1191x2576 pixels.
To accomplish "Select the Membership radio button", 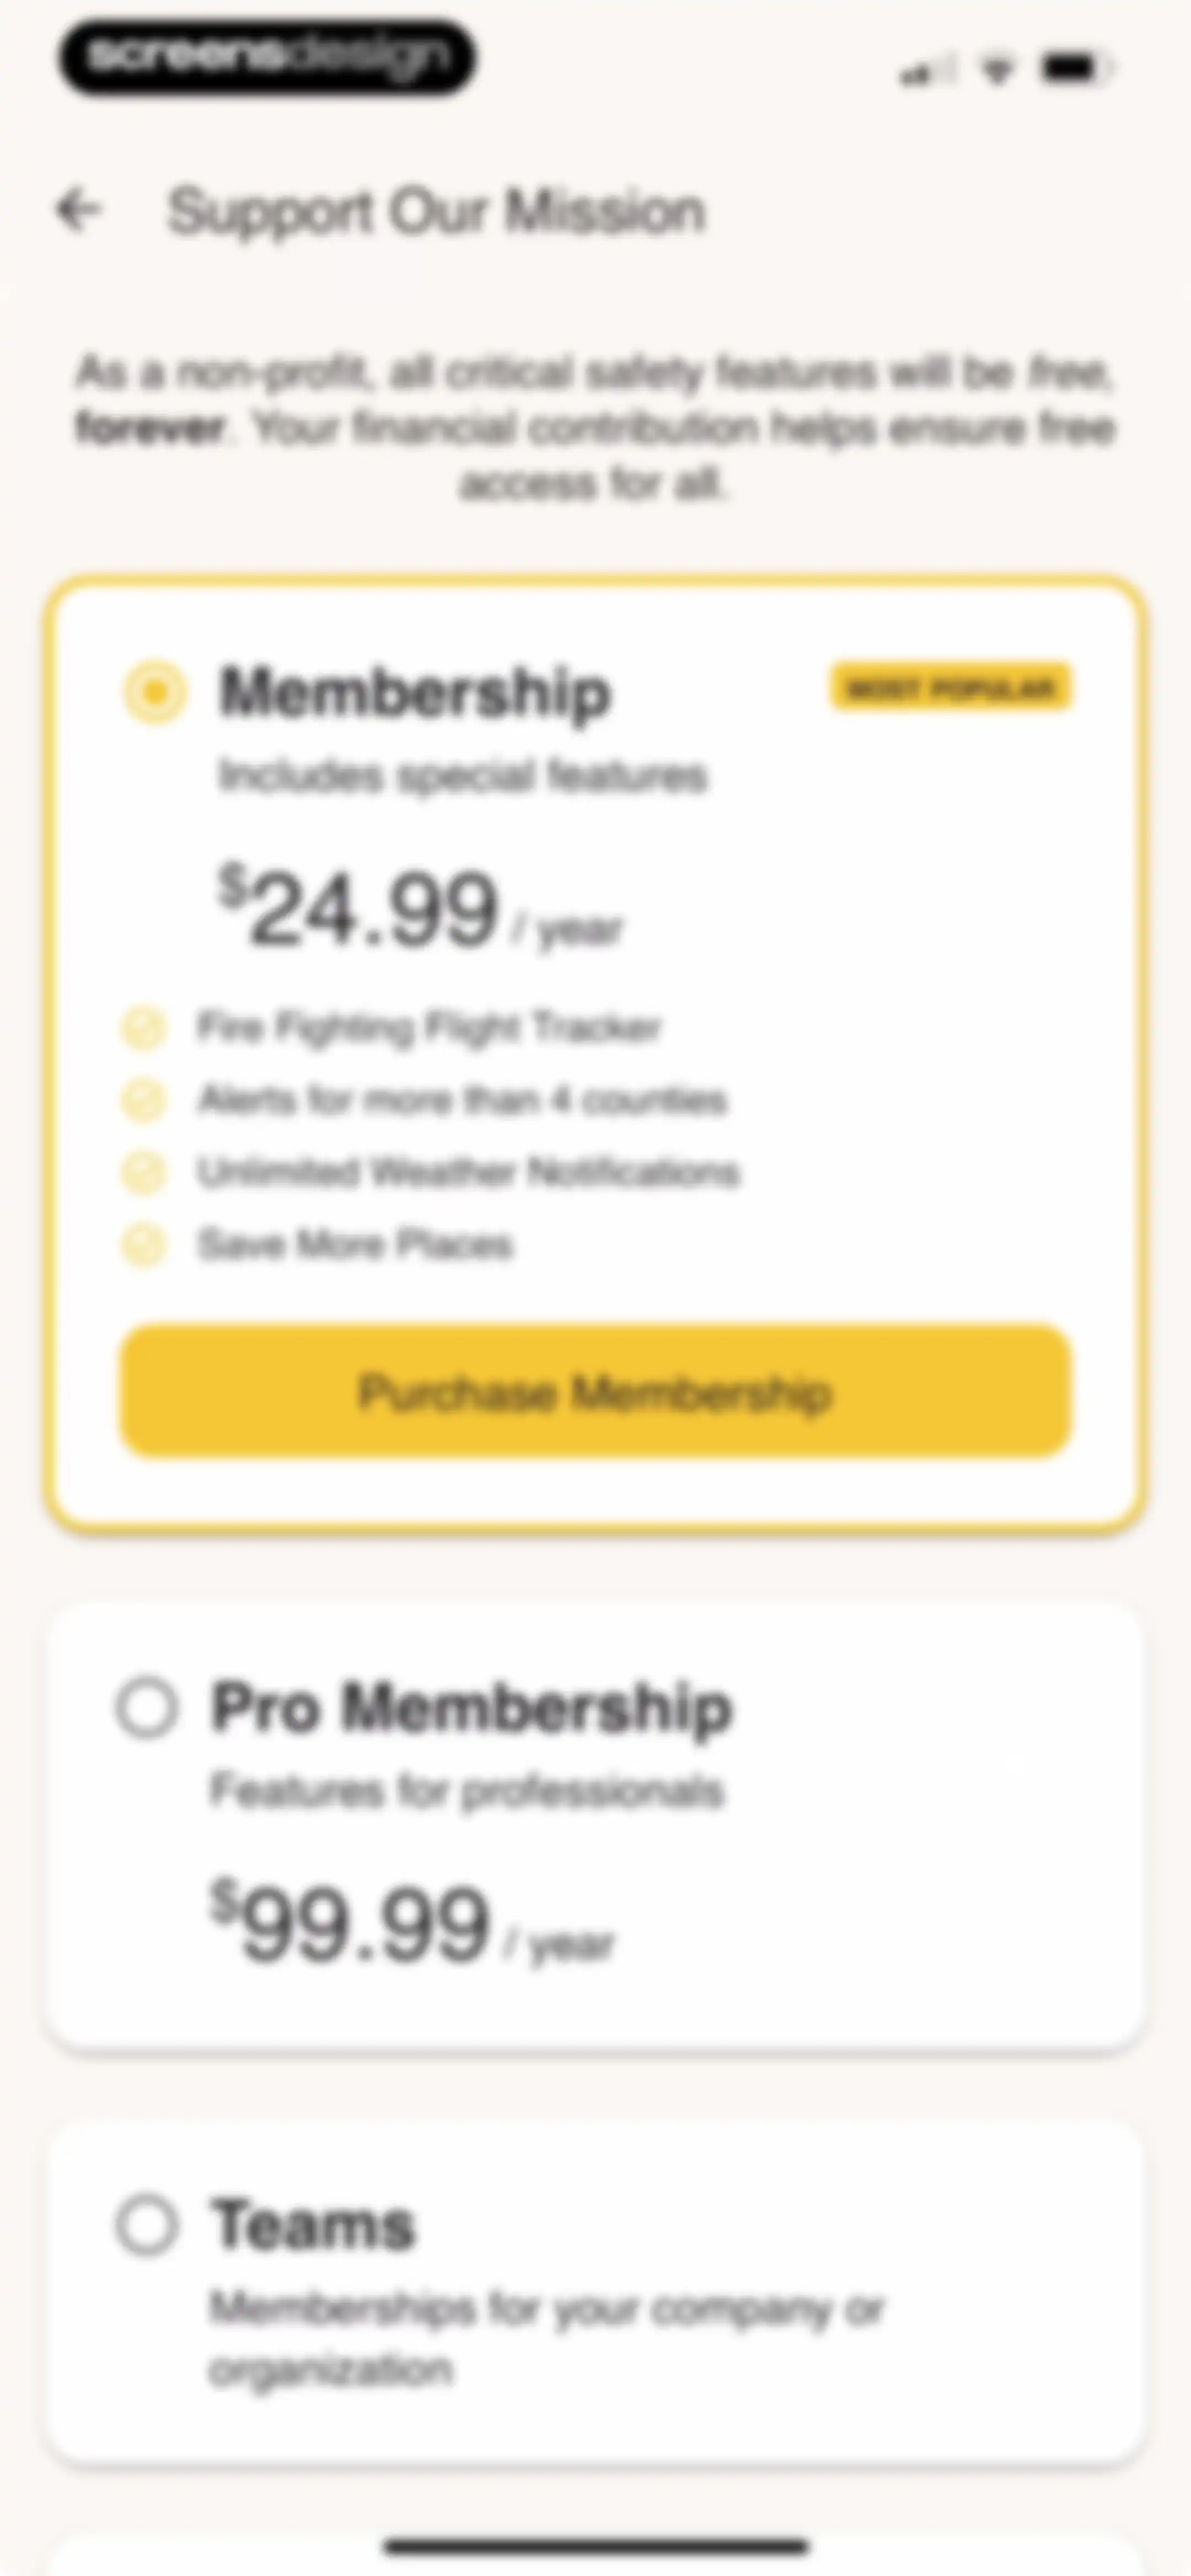I will coord(154,692).
